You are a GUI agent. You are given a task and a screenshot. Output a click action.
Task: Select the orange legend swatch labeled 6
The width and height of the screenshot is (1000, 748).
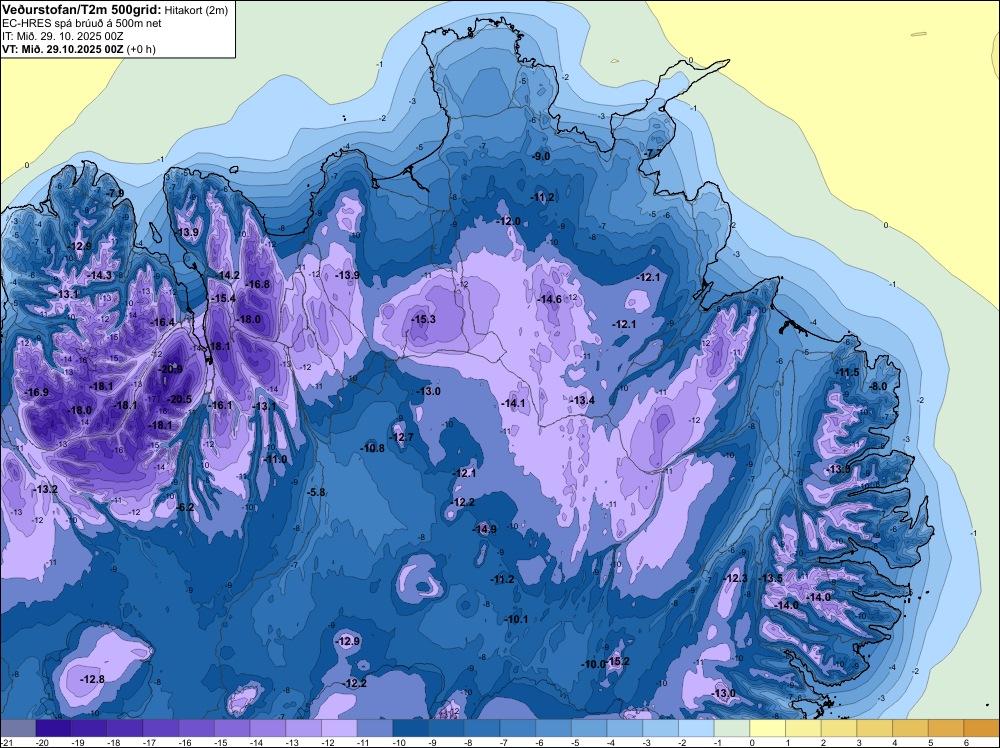982,728
